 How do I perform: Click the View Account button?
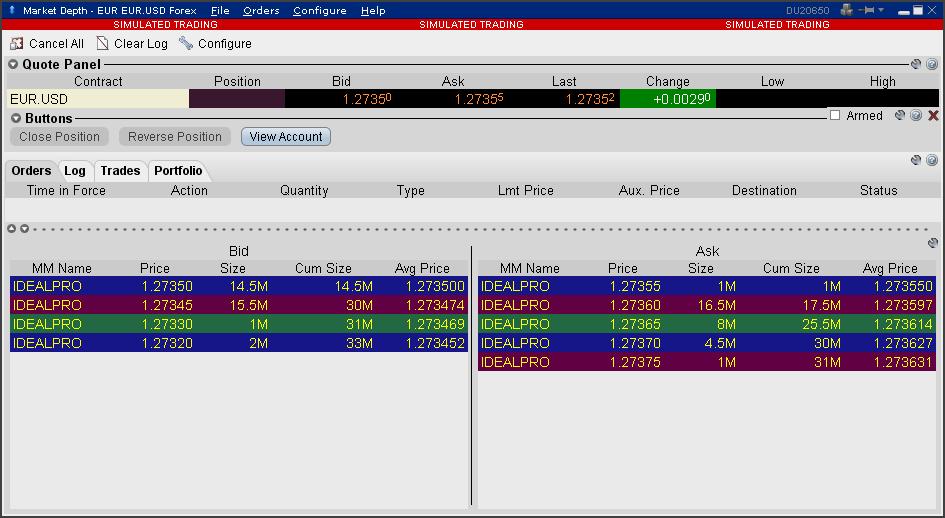click(286, 137)
